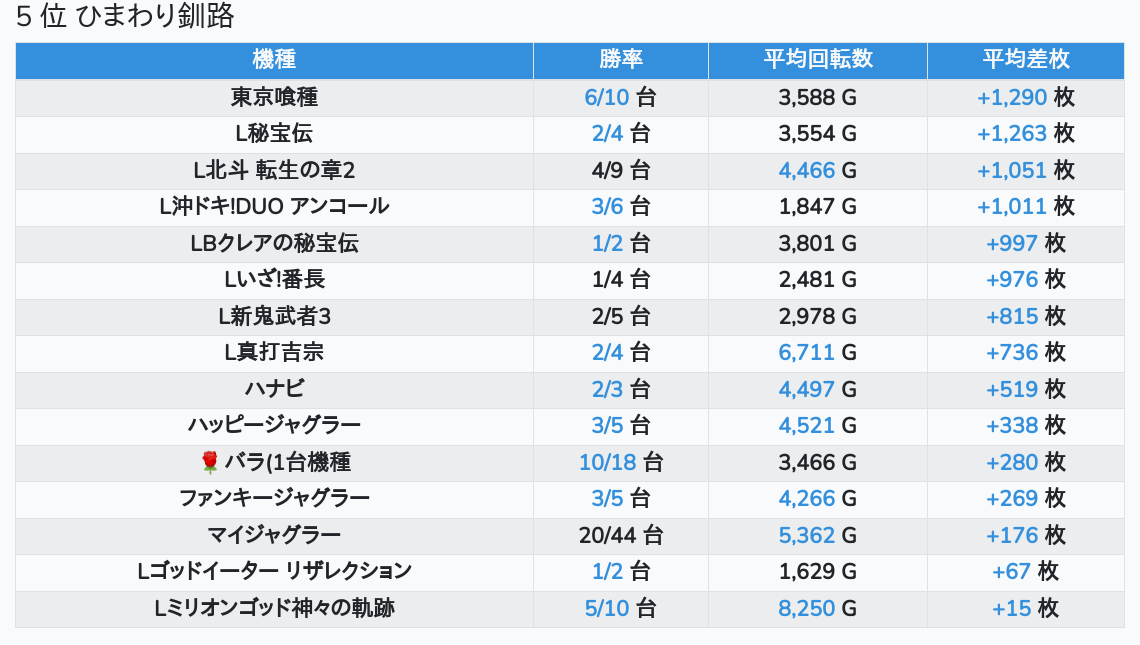
Task: Click the 4,521 spin count for ハッピージャグラー
Action: tap(806, 425)
